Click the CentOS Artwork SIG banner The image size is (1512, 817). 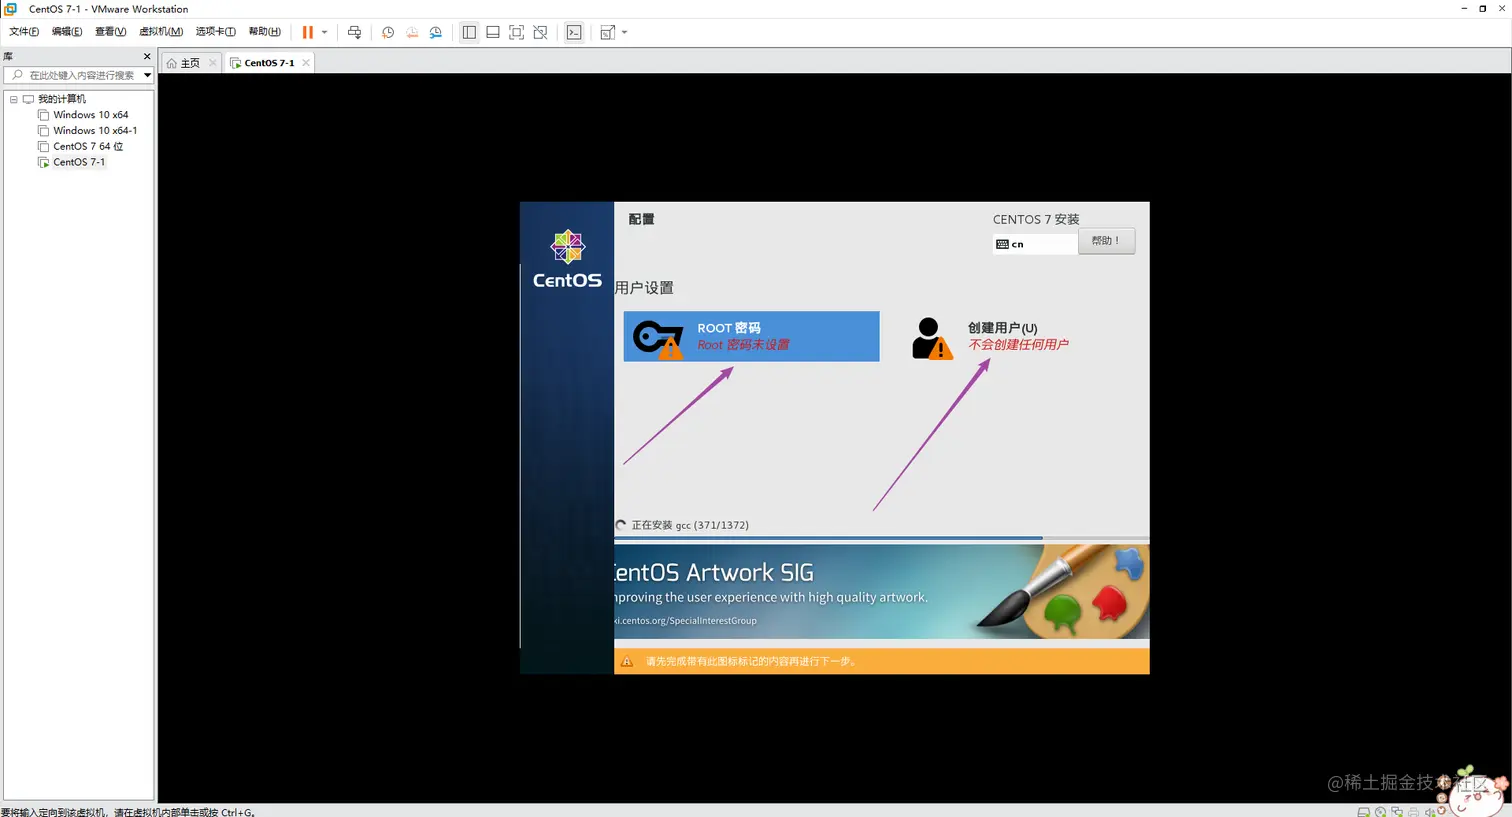[881, 592]
